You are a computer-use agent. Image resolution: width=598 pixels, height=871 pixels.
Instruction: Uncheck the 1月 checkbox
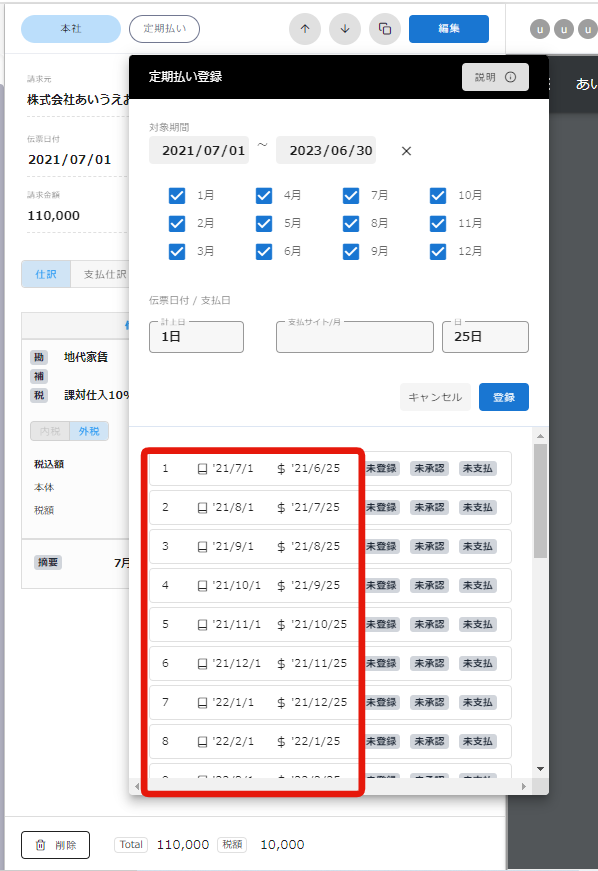[177, 196]
